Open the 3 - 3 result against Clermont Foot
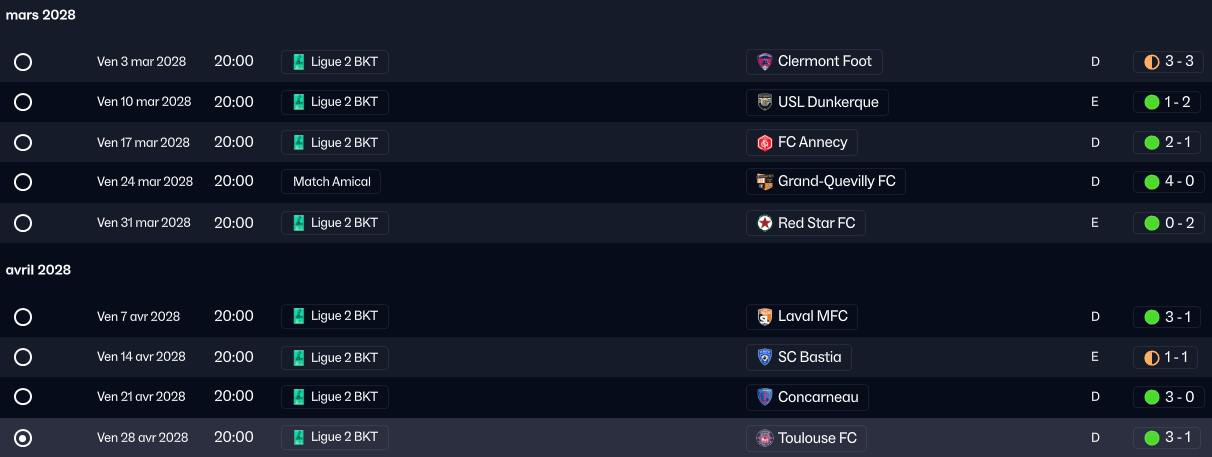Viewport: 1212px width, 457px height. 1167,62
